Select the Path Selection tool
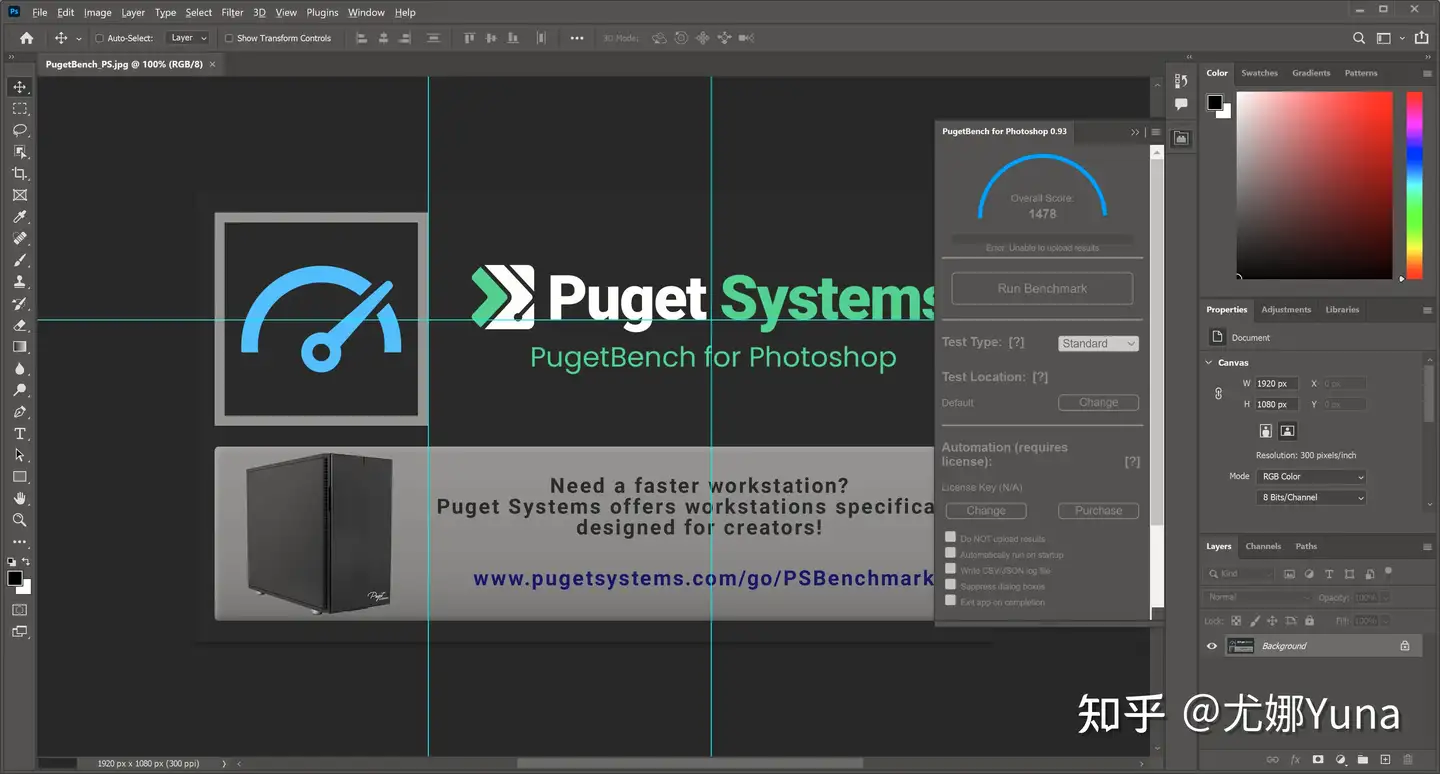Screen dimensions: 1440x774 pos(19,455)
